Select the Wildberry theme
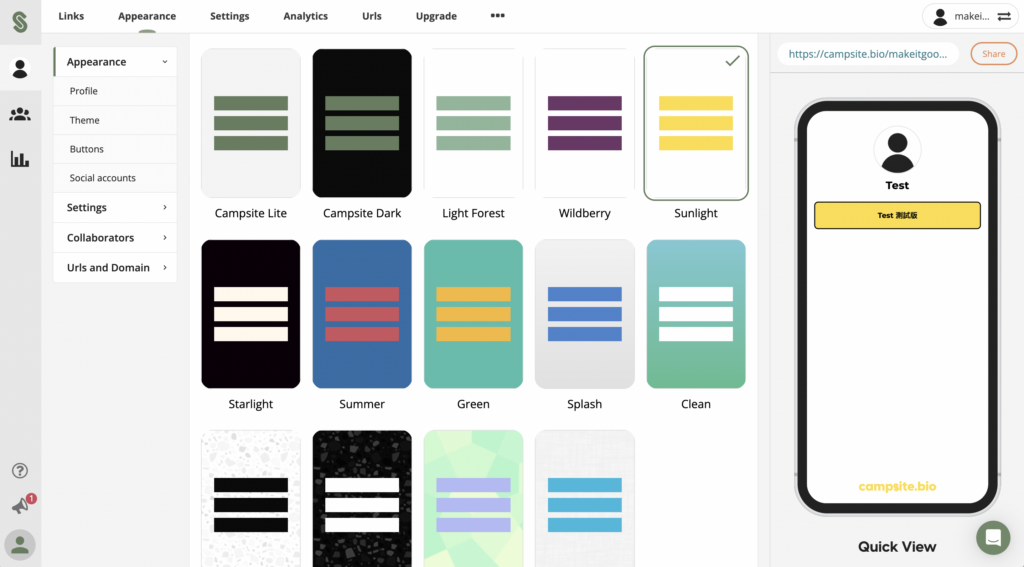The image size is (1024, 567). [584, 123]
